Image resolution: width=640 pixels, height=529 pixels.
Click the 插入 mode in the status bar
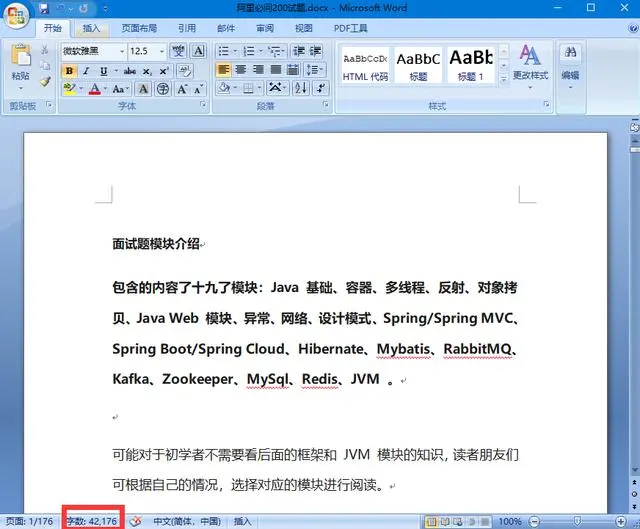pyautogui.click(x=242, y=521)
